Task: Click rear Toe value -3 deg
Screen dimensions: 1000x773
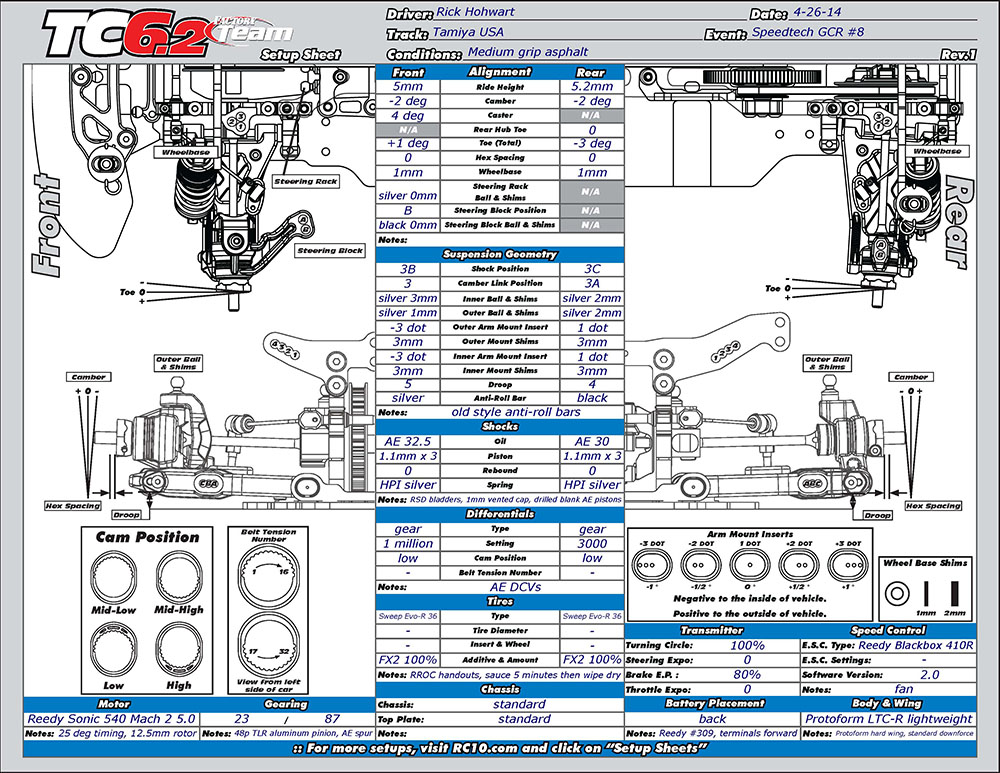Action: click(x=592, y=144)
